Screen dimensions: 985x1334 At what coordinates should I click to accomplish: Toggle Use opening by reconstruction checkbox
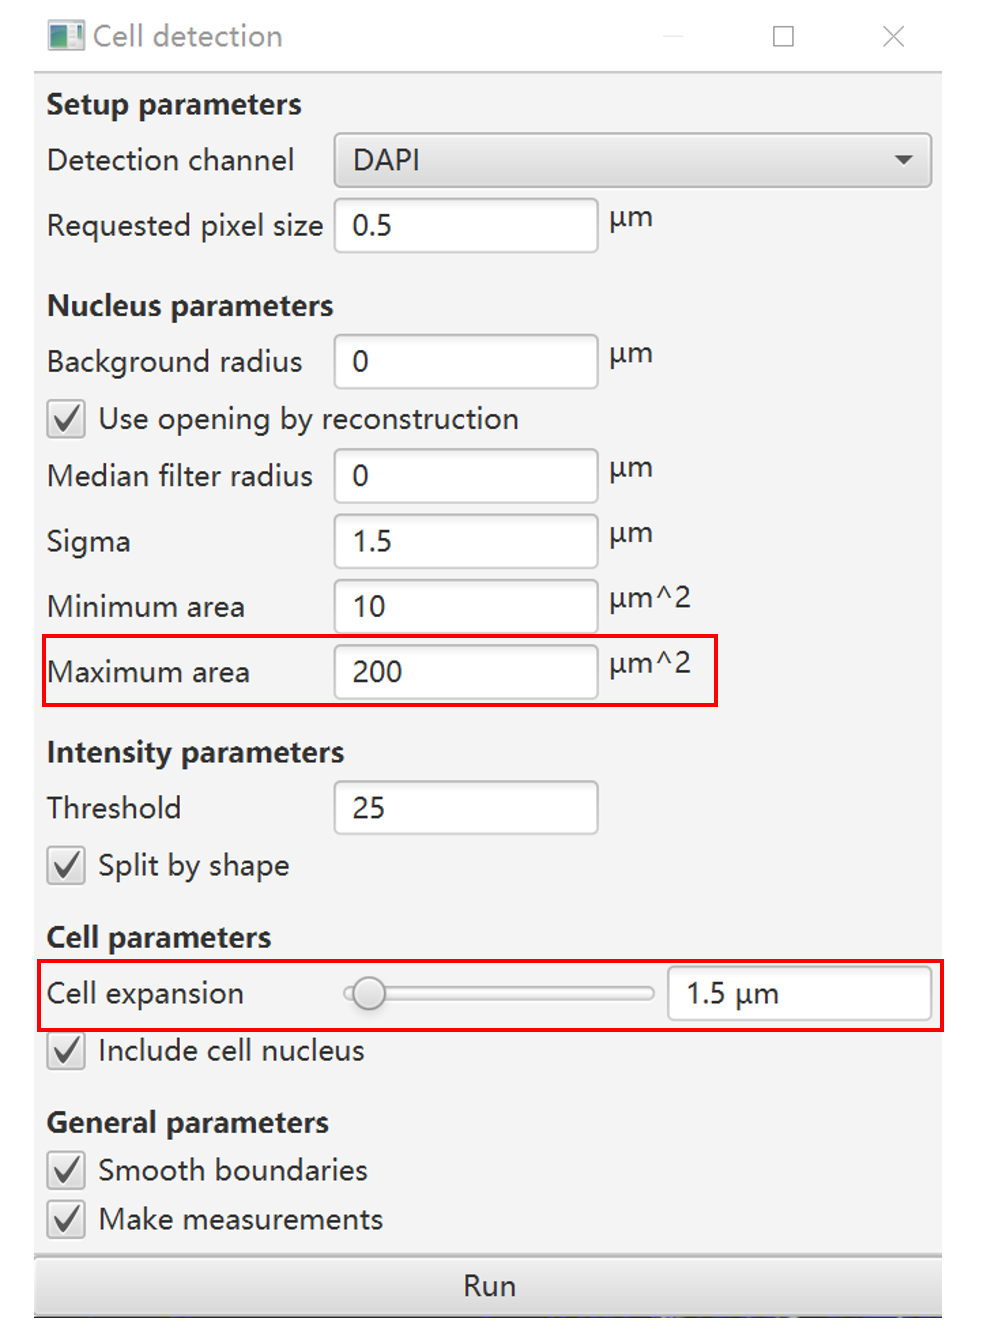click(67, 419)
